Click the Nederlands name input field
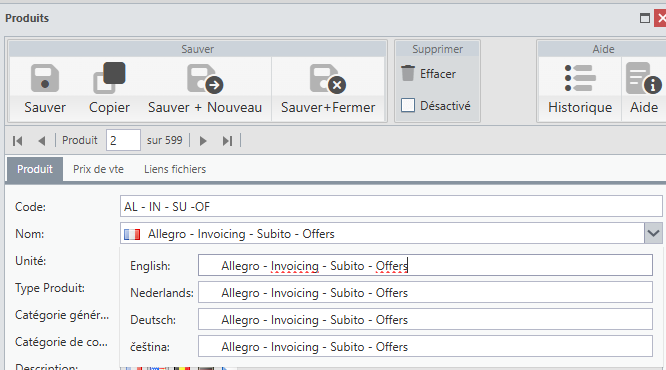666x370 pixels. 425,292
